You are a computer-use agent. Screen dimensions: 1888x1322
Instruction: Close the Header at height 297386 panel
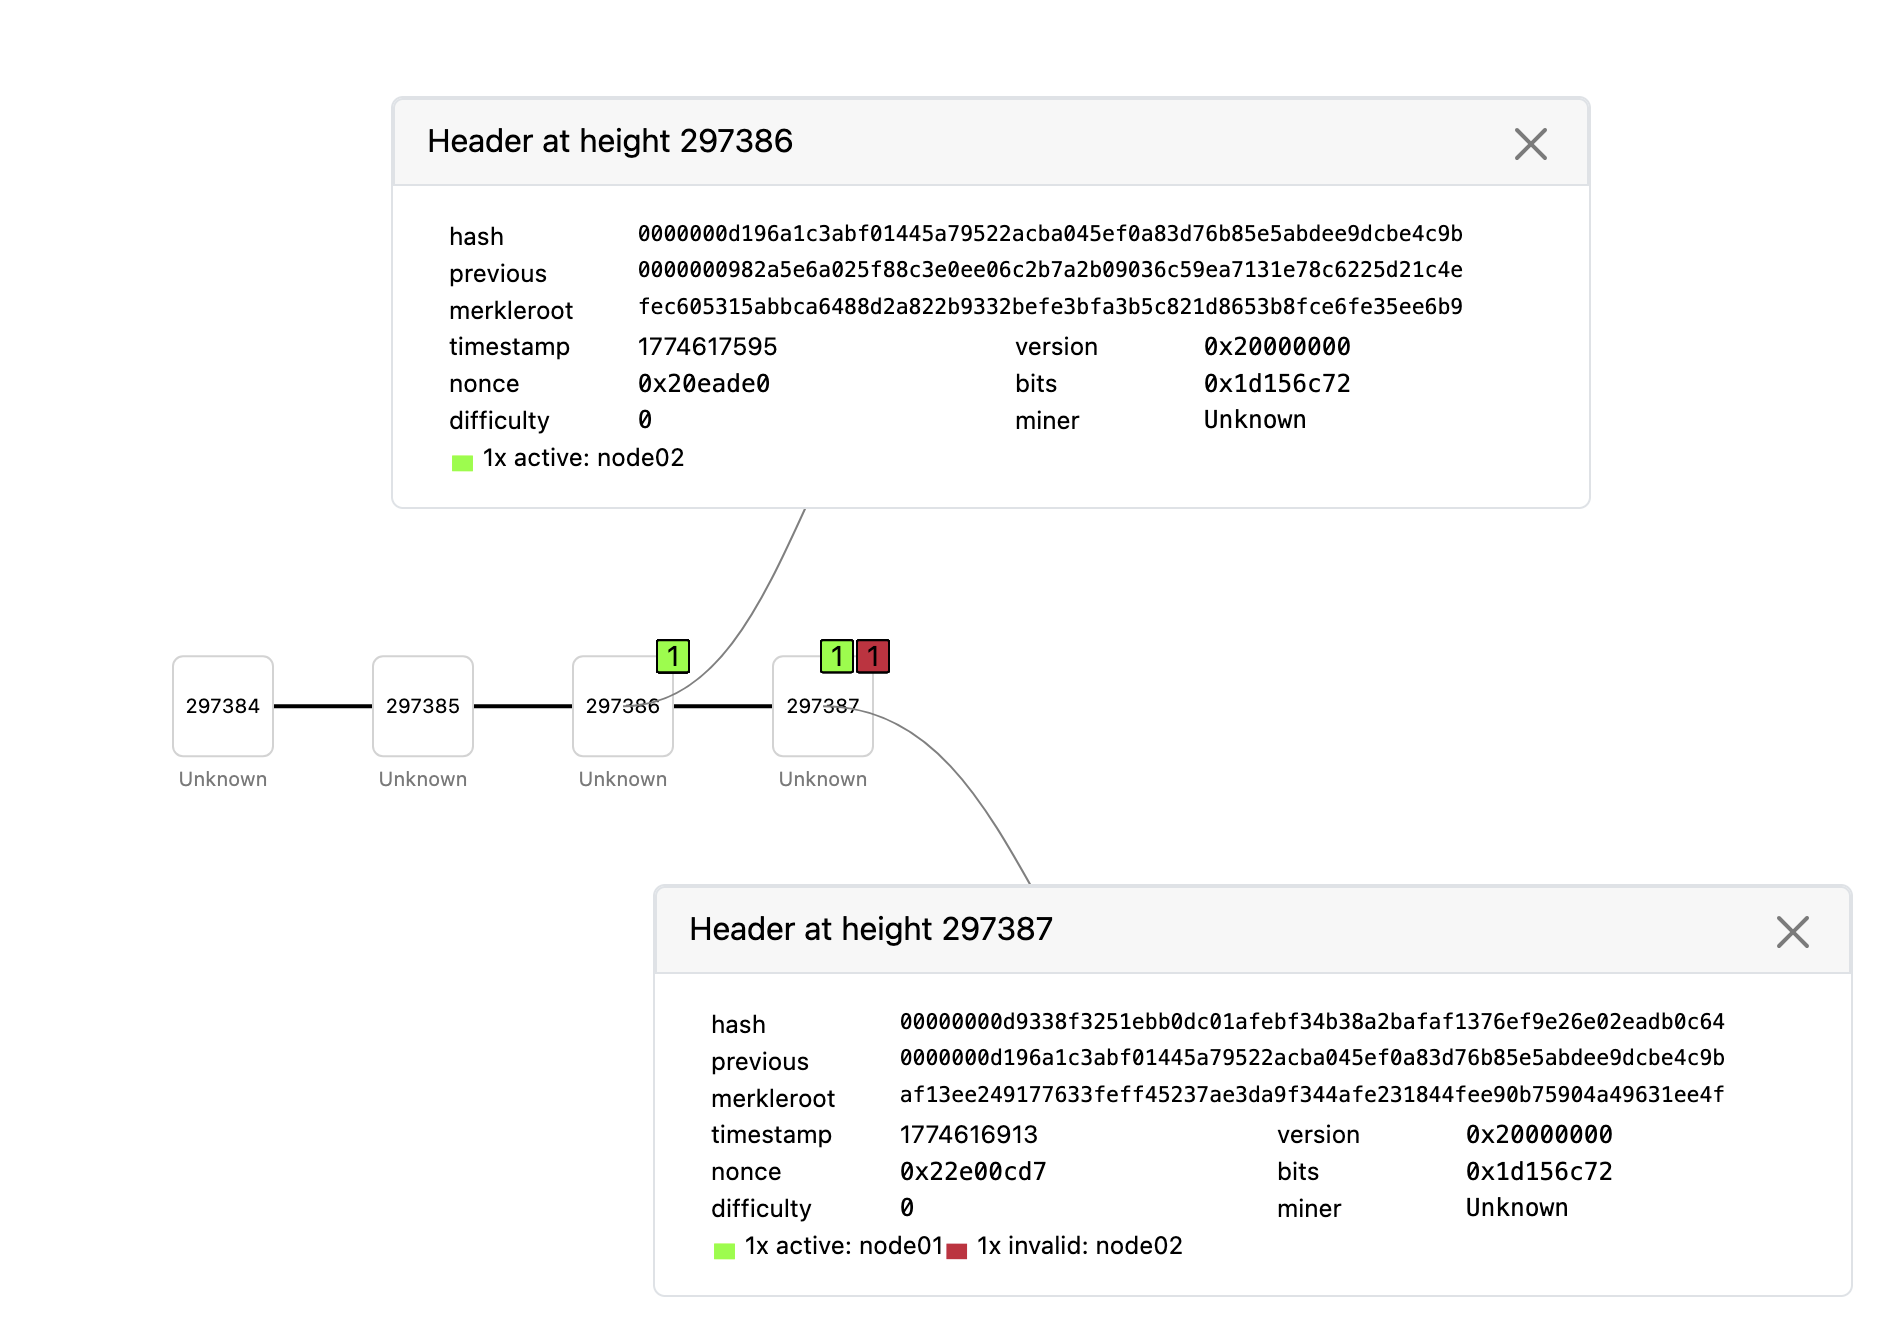1530,144
